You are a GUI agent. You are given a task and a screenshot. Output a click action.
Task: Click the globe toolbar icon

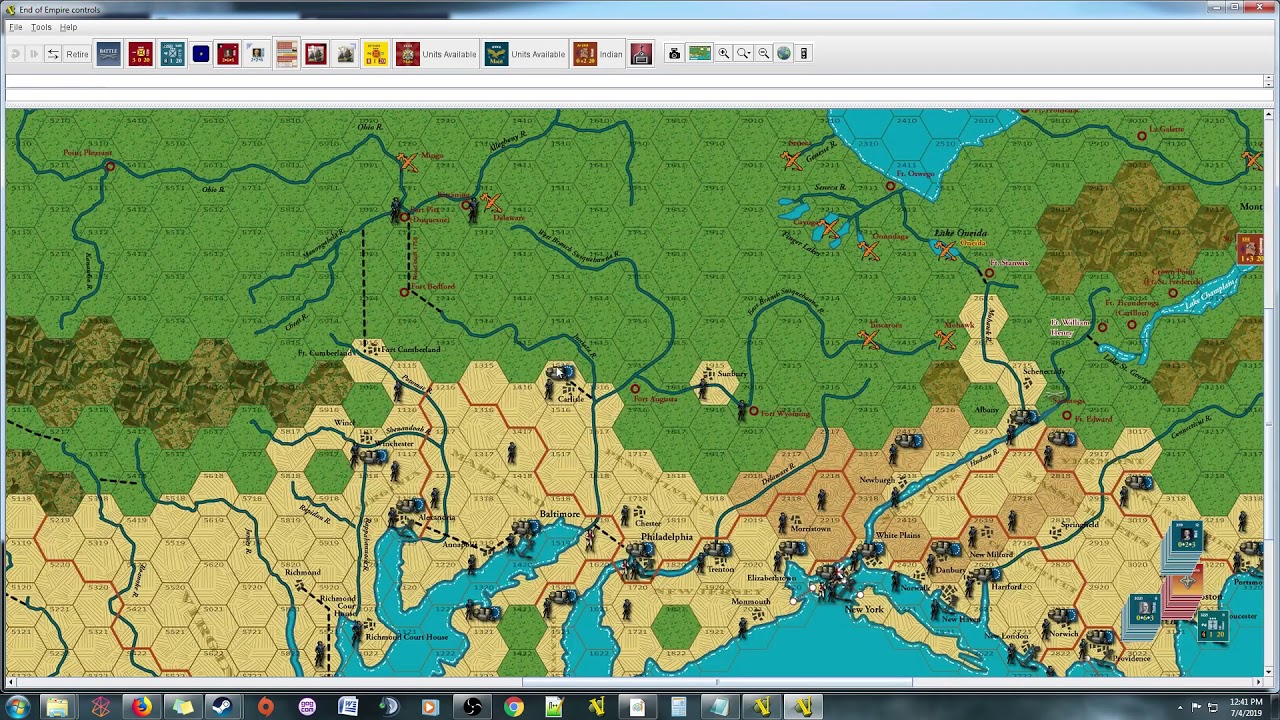point(784,54)
